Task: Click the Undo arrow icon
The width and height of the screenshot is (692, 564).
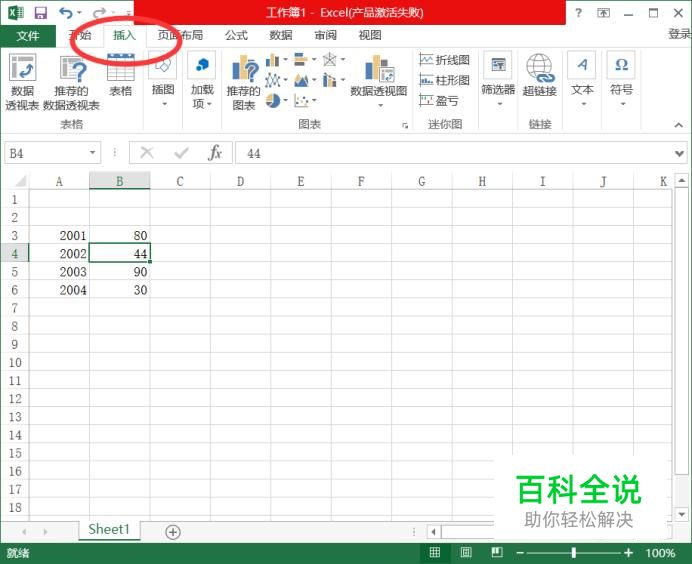Action: click(x=66, y=13)
